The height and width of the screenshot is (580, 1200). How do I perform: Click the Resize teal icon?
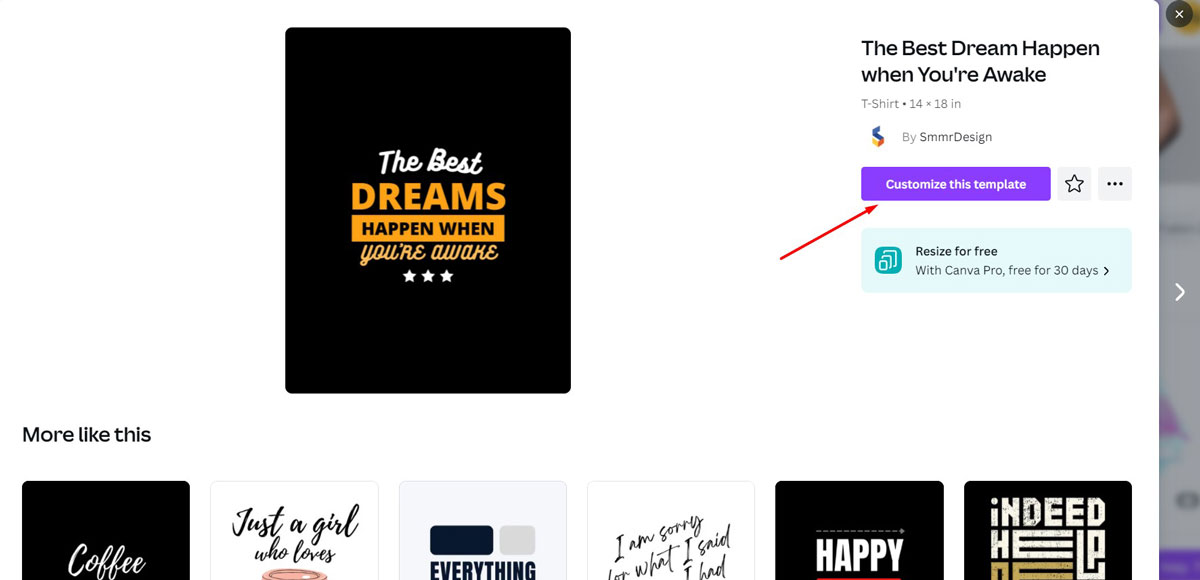(888, 260)
